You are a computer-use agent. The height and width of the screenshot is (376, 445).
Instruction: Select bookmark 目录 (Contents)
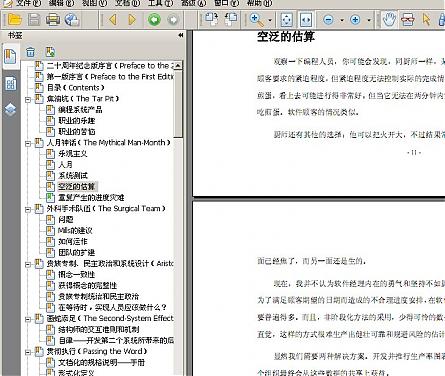75,88
